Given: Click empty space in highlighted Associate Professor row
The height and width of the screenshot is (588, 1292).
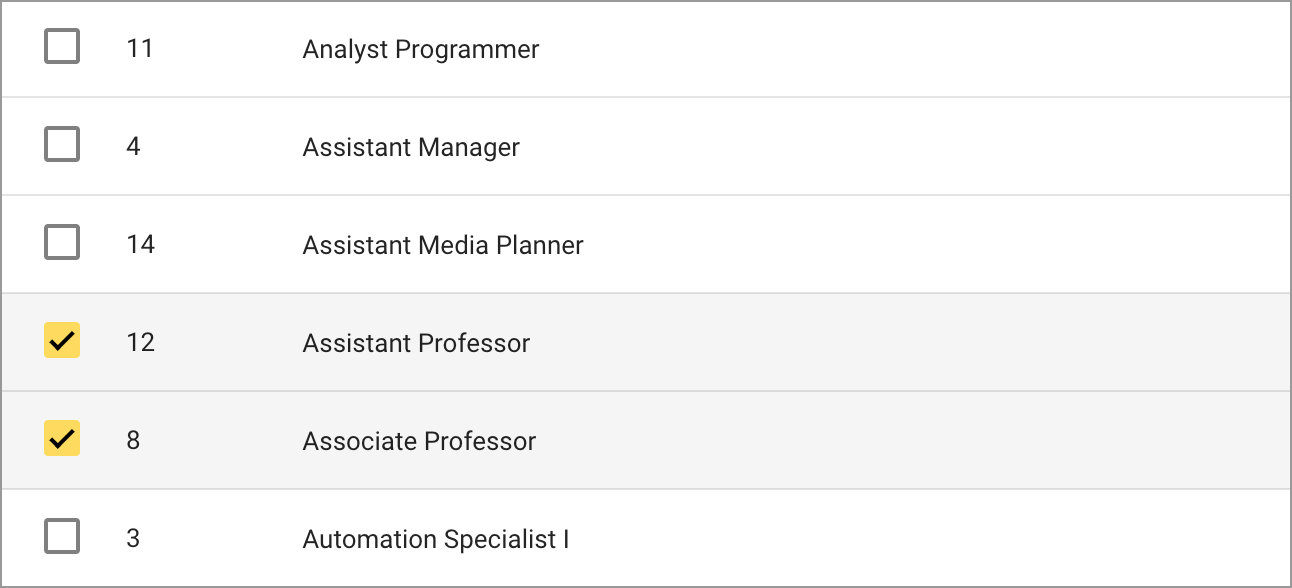Looking at the screenshot, I should coord(900,440).
